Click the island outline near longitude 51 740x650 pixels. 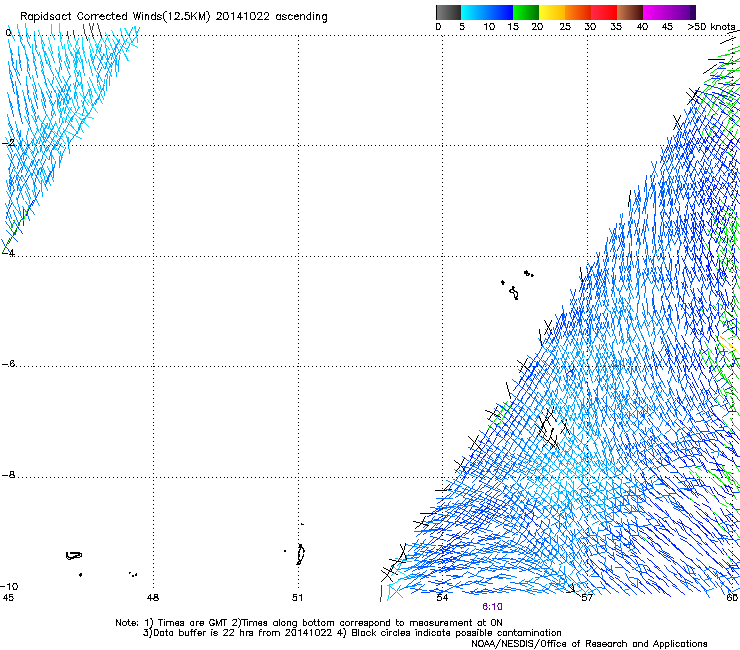301,554
